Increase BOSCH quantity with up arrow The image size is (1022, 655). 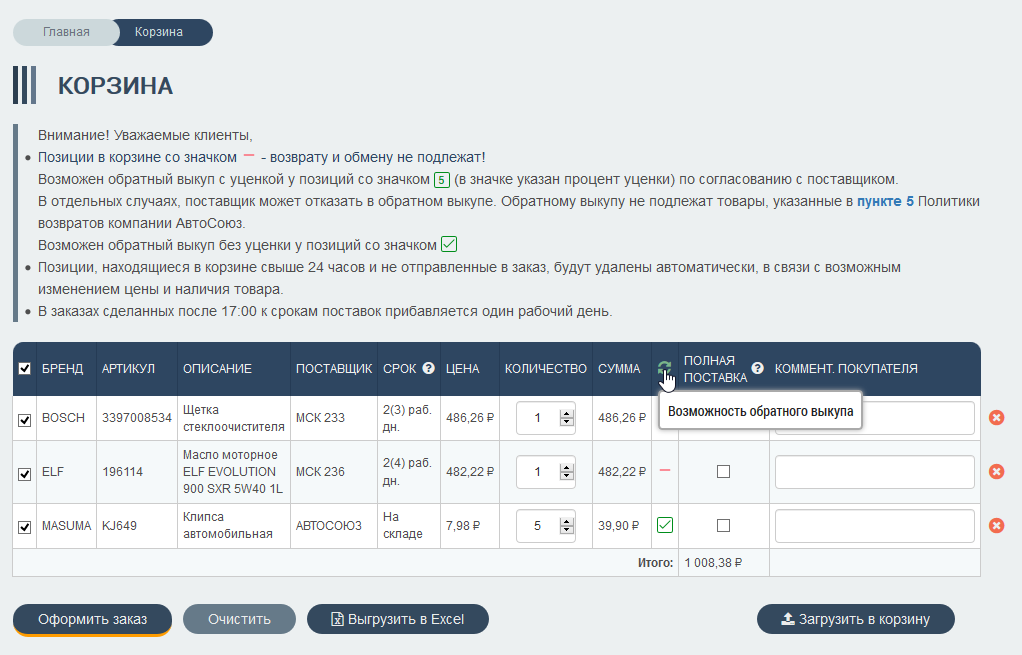[x=566, y=412]
